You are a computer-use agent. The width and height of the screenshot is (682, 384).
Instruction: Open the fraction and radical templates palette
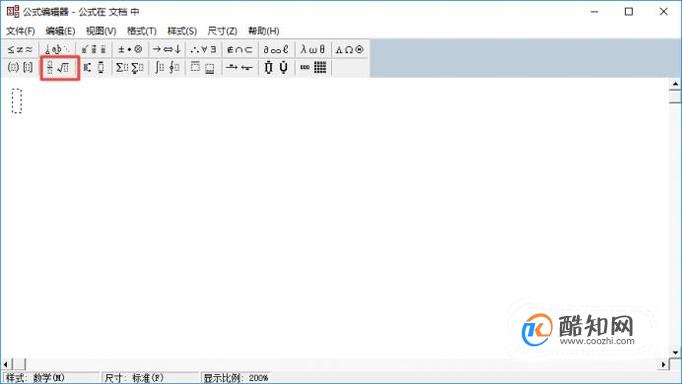(60, 68)
